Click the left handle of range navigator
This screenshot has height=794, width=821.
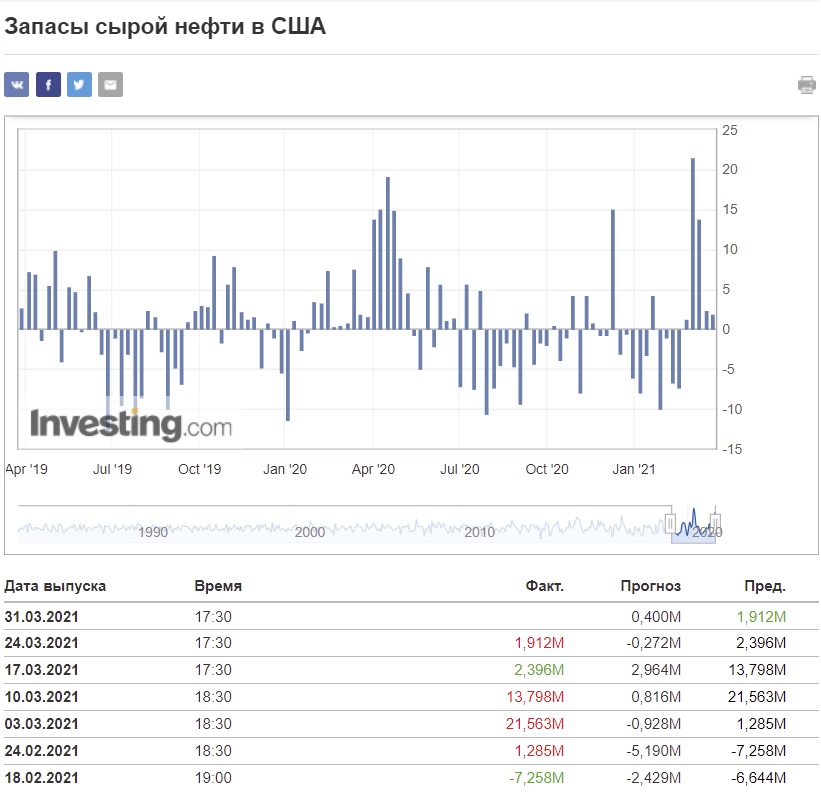(671, 523)
